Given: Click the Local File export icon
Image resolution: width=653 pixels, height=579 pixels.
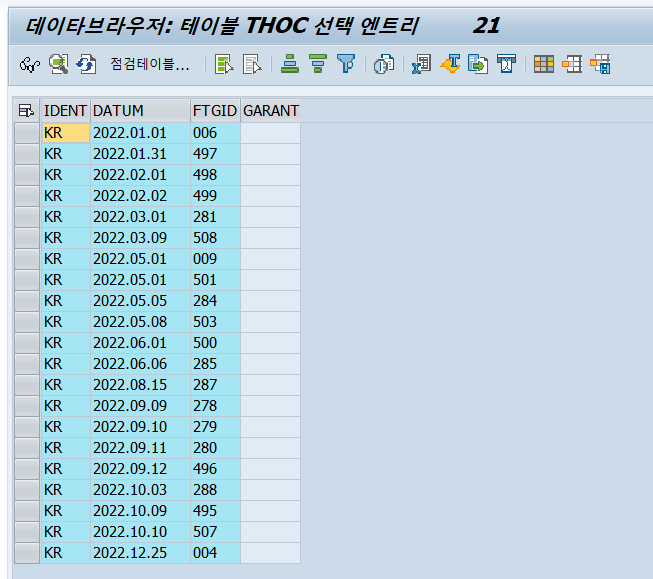Looking at the screenshot, I should 478,65.
